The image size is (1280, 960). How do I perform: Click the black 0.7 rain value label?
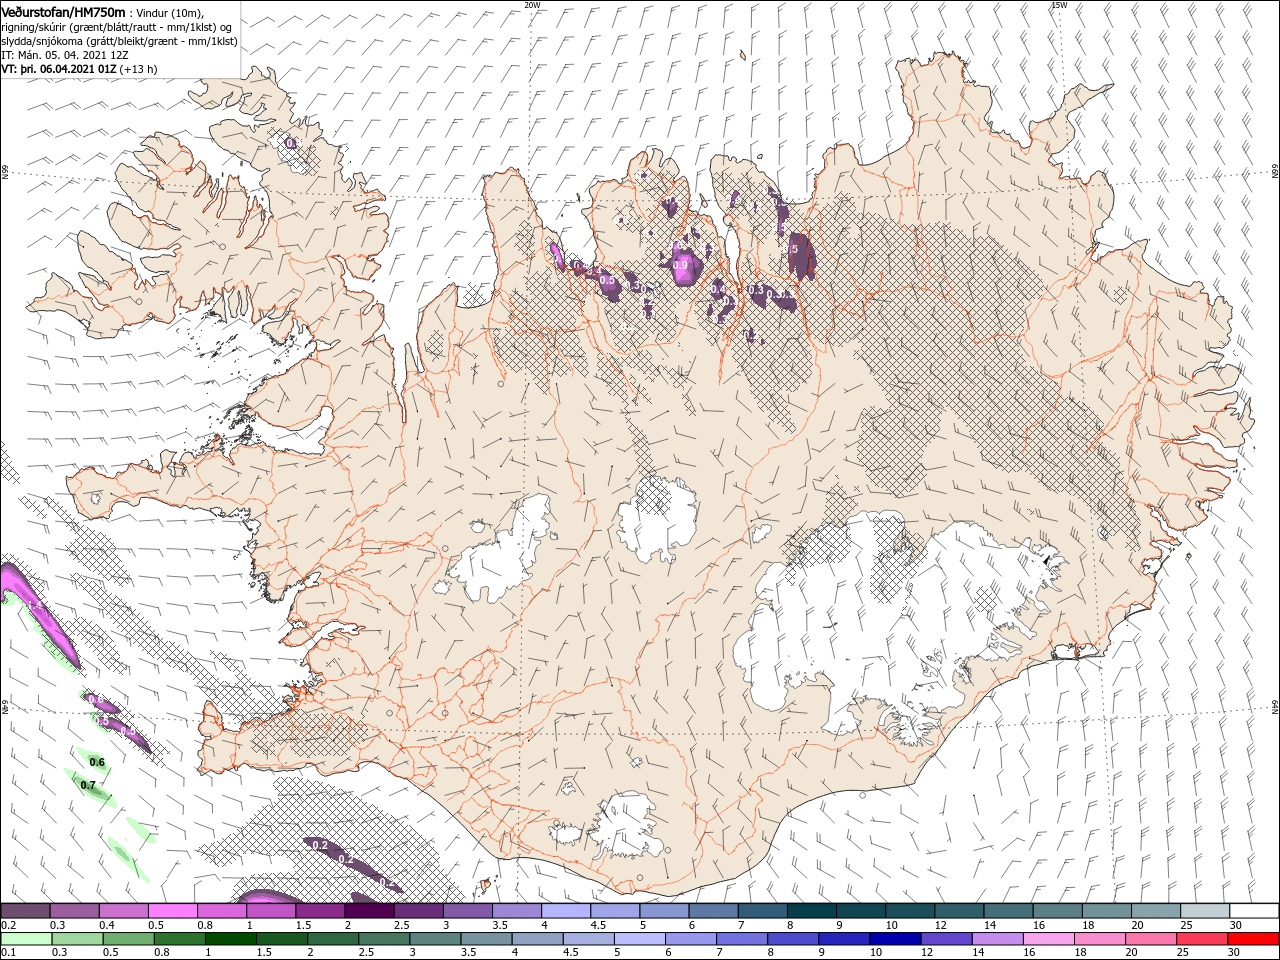88,785
